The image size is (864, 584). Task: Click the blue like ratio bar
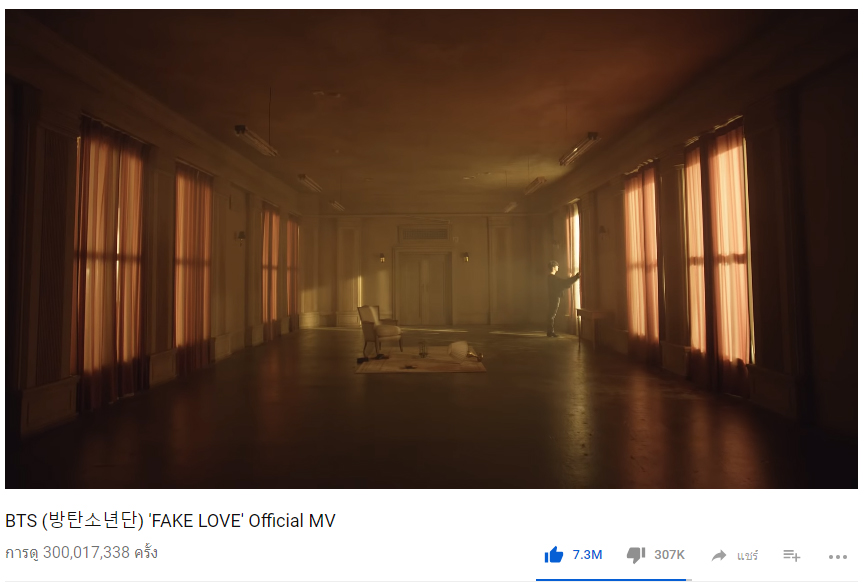[611, 580]
